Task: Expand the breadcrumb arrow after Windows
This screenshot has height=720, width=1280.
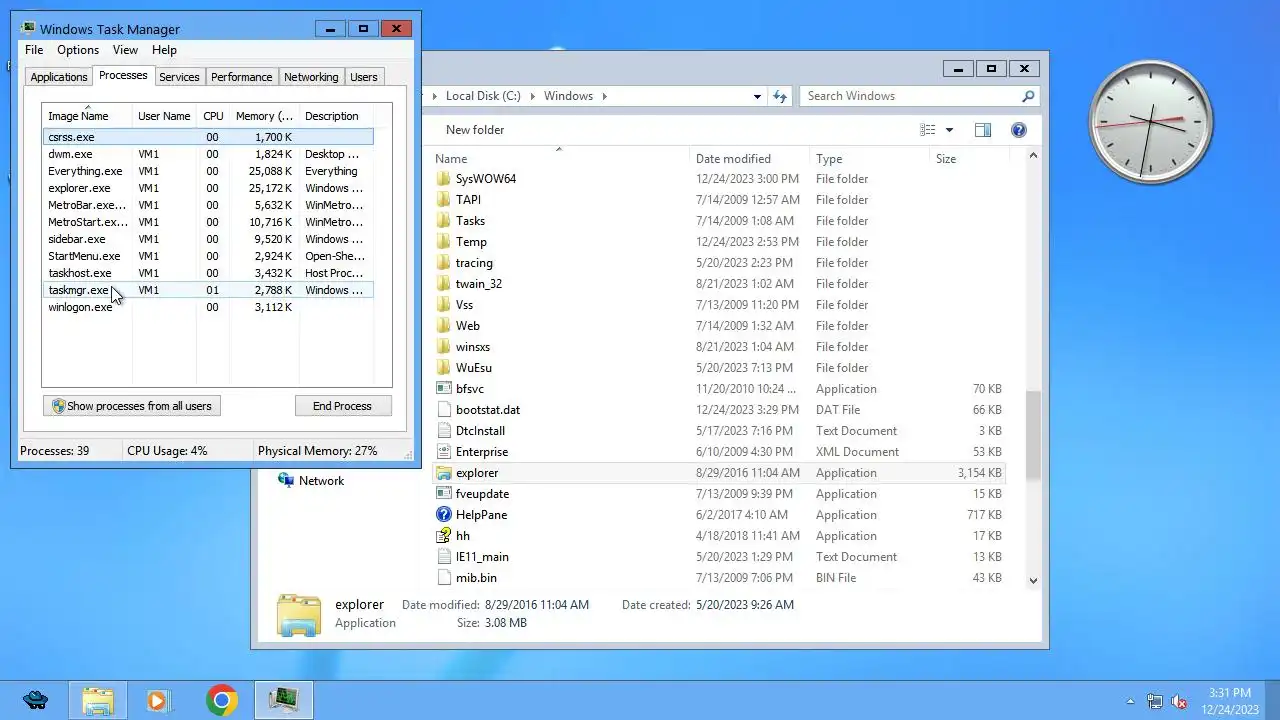Action: click(605, 96)
